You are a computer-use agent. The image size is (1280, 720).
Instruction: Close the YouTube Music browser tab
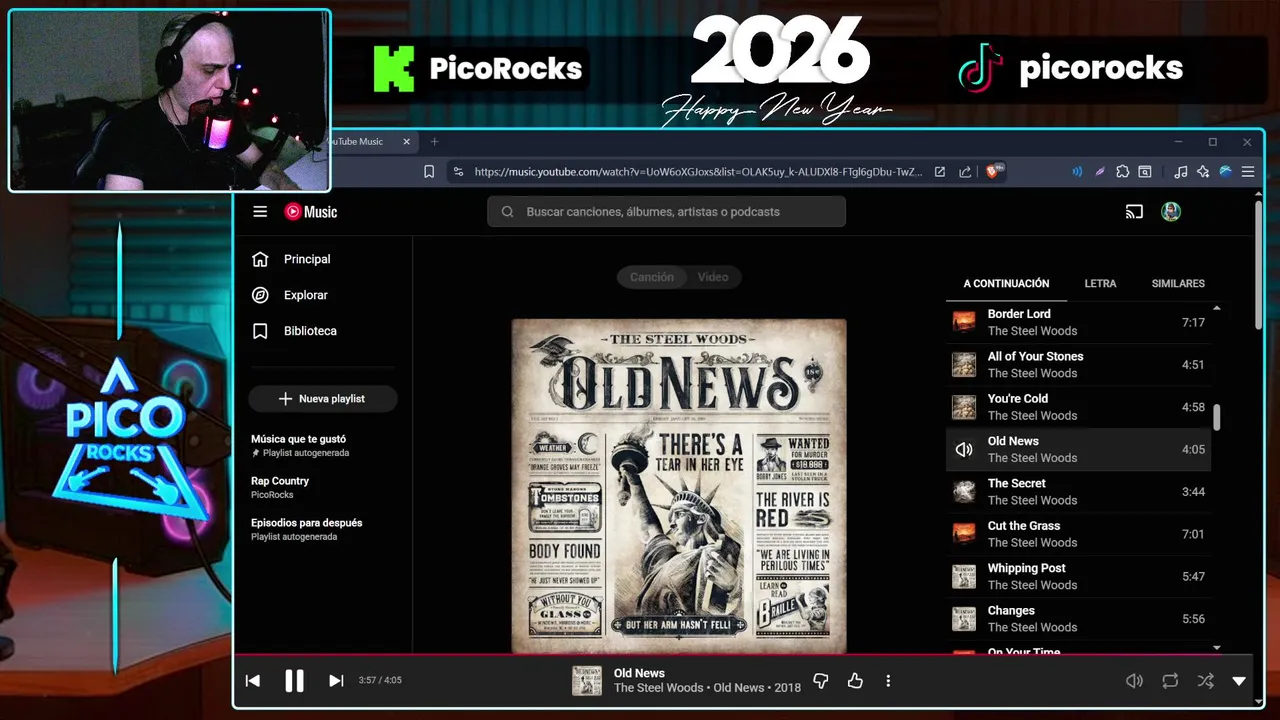(x=406, y=142)
